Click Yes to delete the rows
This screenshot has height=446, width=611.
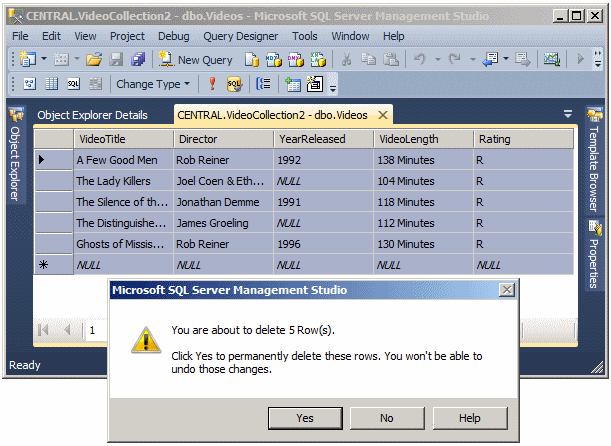tap(305, 418)
